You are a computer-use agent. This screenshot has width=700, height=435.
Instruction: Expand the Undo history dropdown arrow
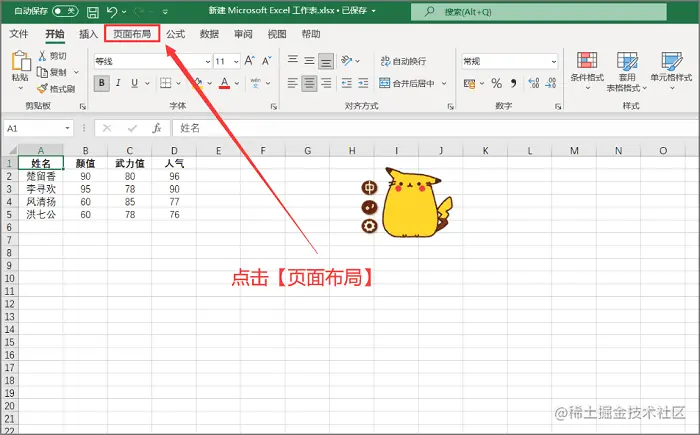(x=124, y=12)
